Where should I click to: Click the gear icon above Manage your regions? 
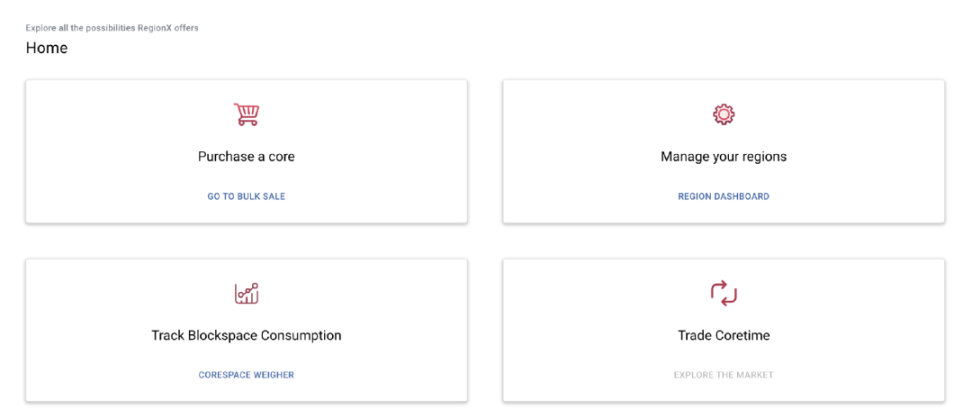723,115
